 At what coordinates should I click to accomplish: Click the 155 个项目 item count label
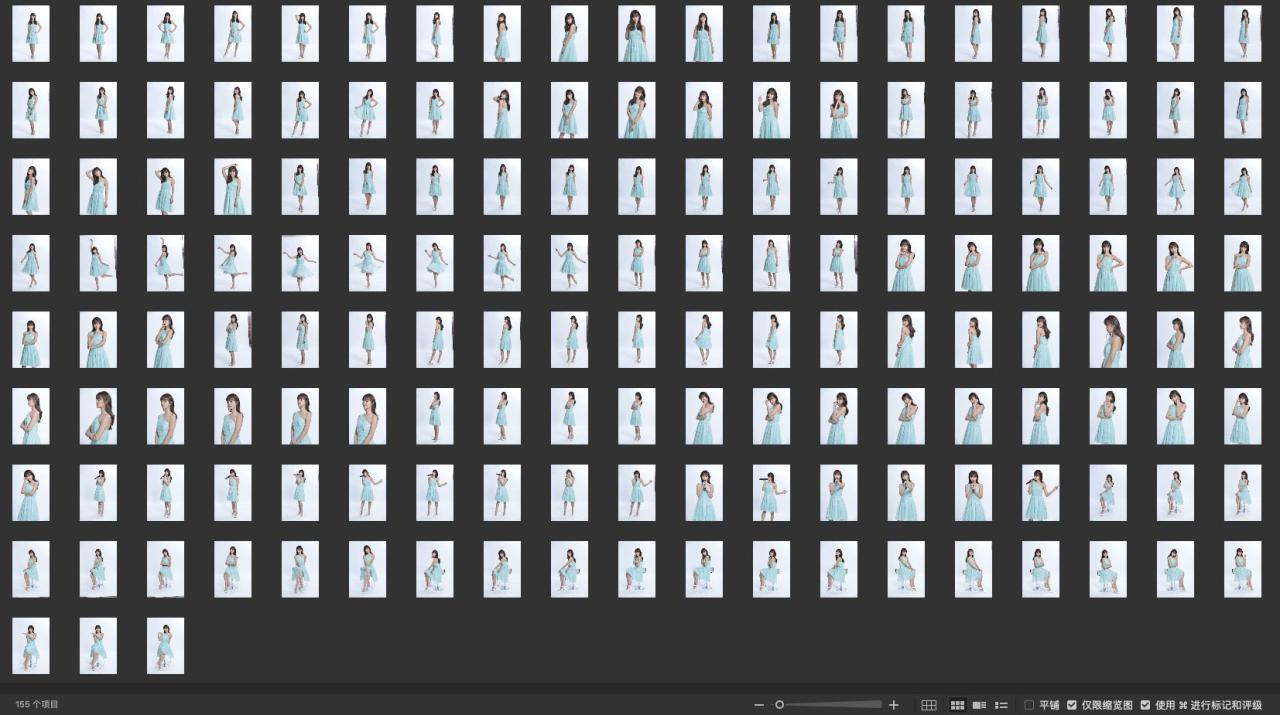pyautogui.click(x=37, y=705)
